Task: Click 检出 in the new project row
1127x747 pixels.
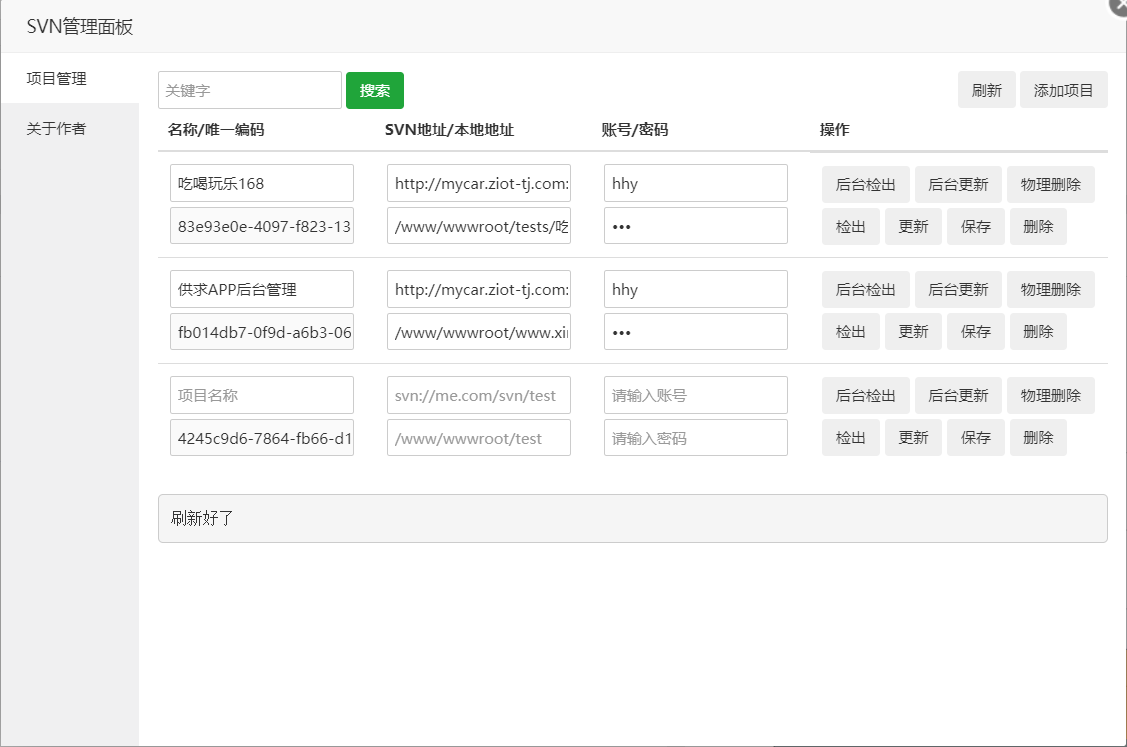Action: pyautogui.click(x=850, y=438)
